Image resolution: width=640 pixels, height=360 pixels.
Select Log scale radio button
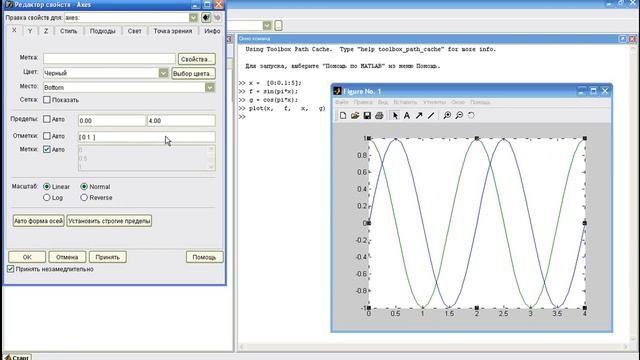tap(47, 198)
